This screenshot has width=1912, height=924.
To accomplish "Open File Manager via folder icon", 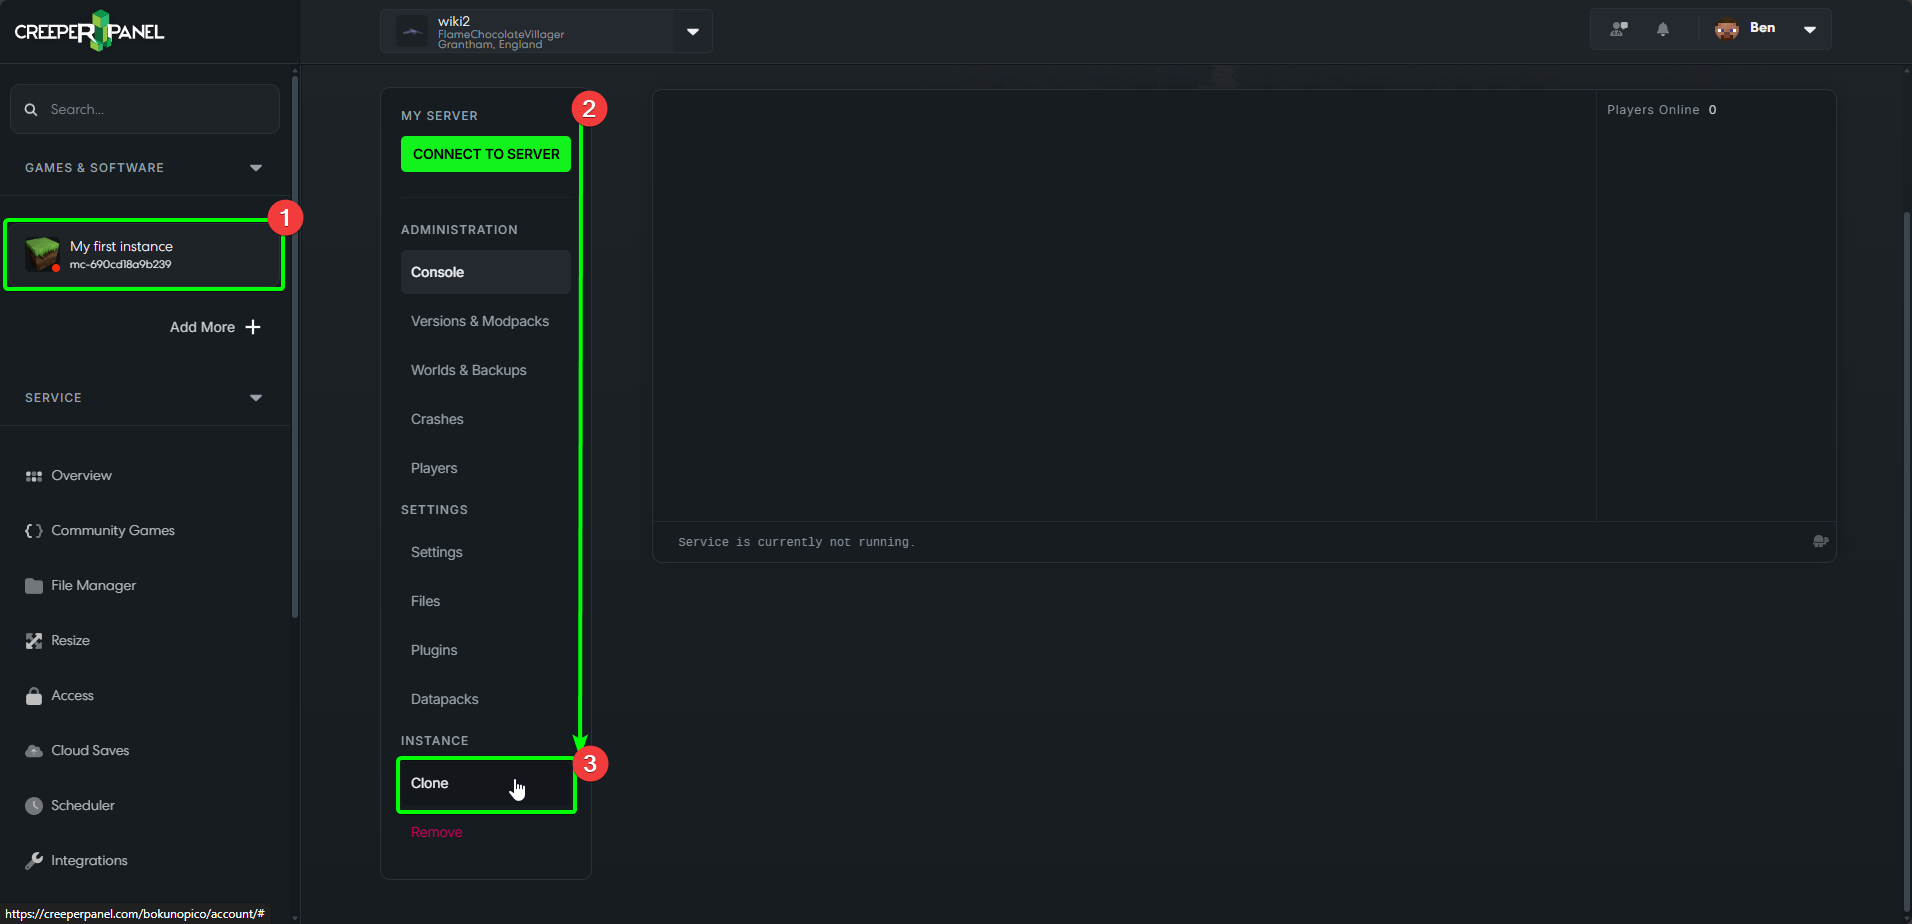I will (x=33, y=585).
